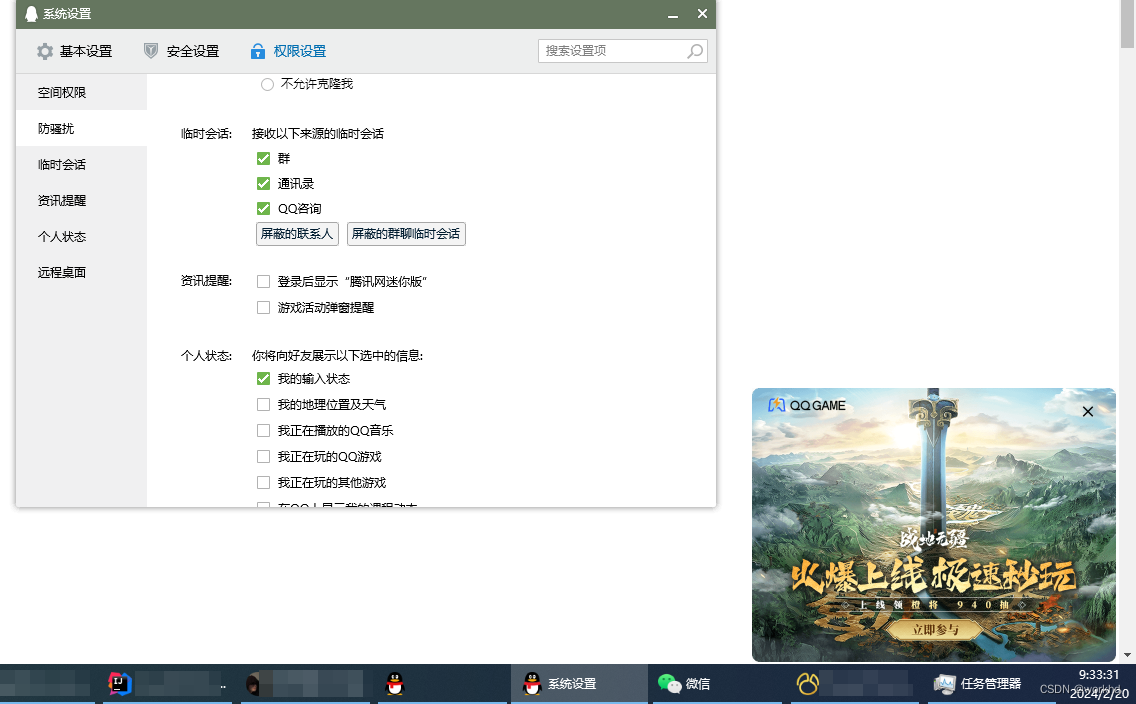This screenshot has height=704, width=1136.
Task: Go to 临时会话 sidebar item
Action: [81, 164]
